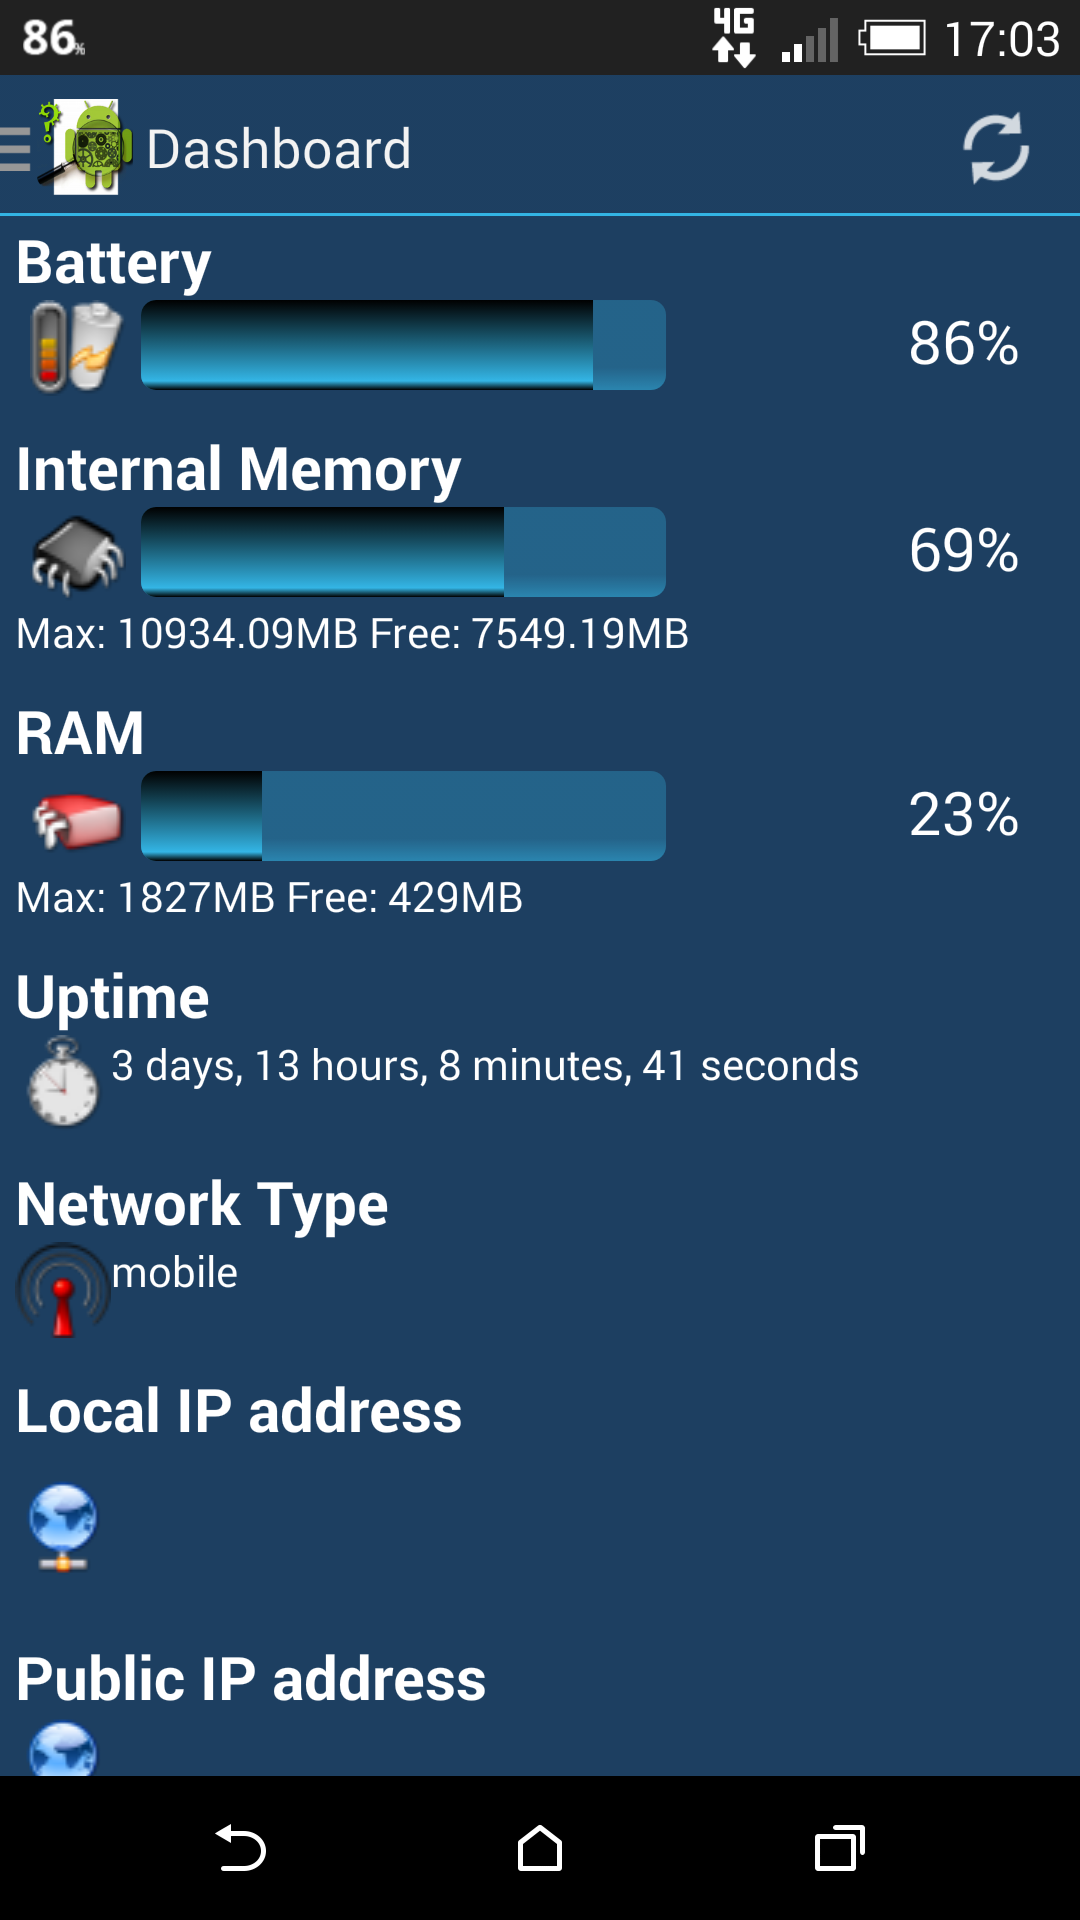Tap the Public IP address heading
The width and height of the screenshot is (1080, 1920).
[251, 1679]
